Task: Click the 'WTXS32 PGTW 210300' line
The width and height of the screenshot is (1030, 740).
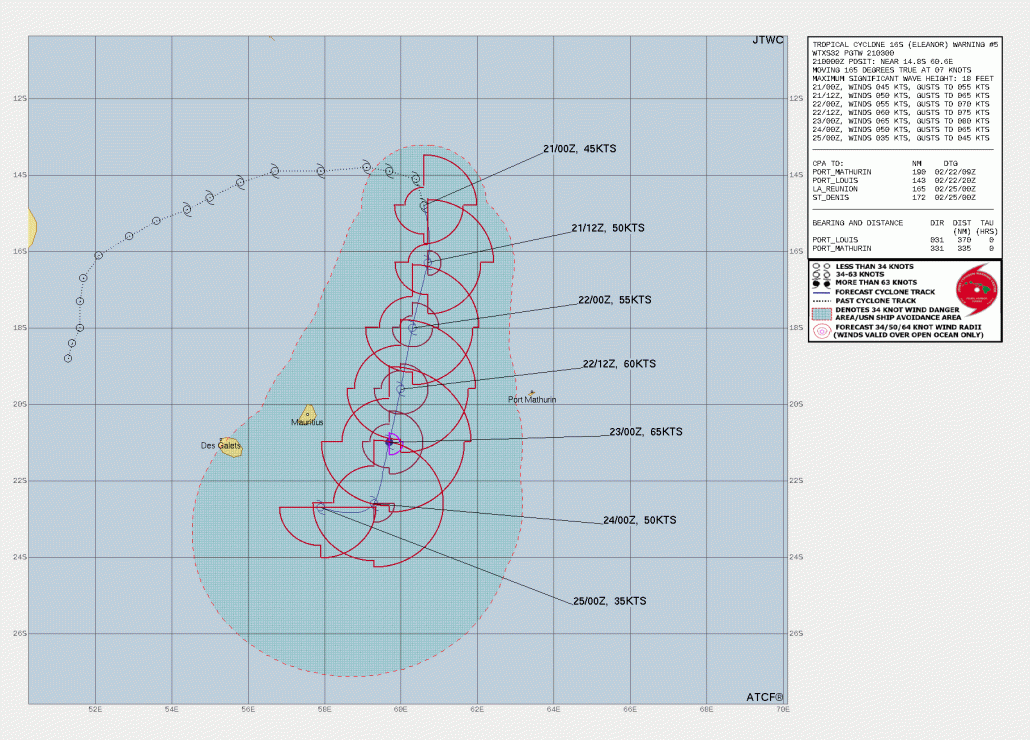Action: [x=853, y=53]
